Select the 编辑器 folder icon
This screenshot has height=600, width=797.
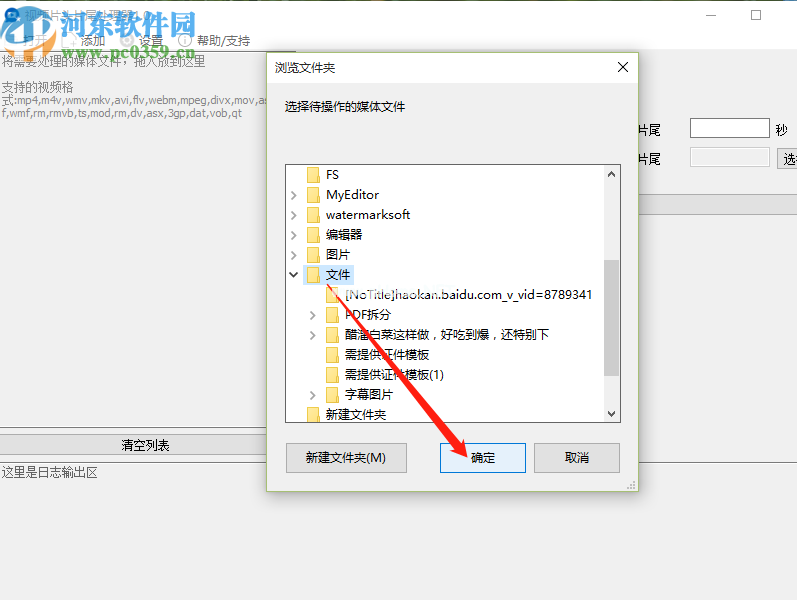(313, 235)
